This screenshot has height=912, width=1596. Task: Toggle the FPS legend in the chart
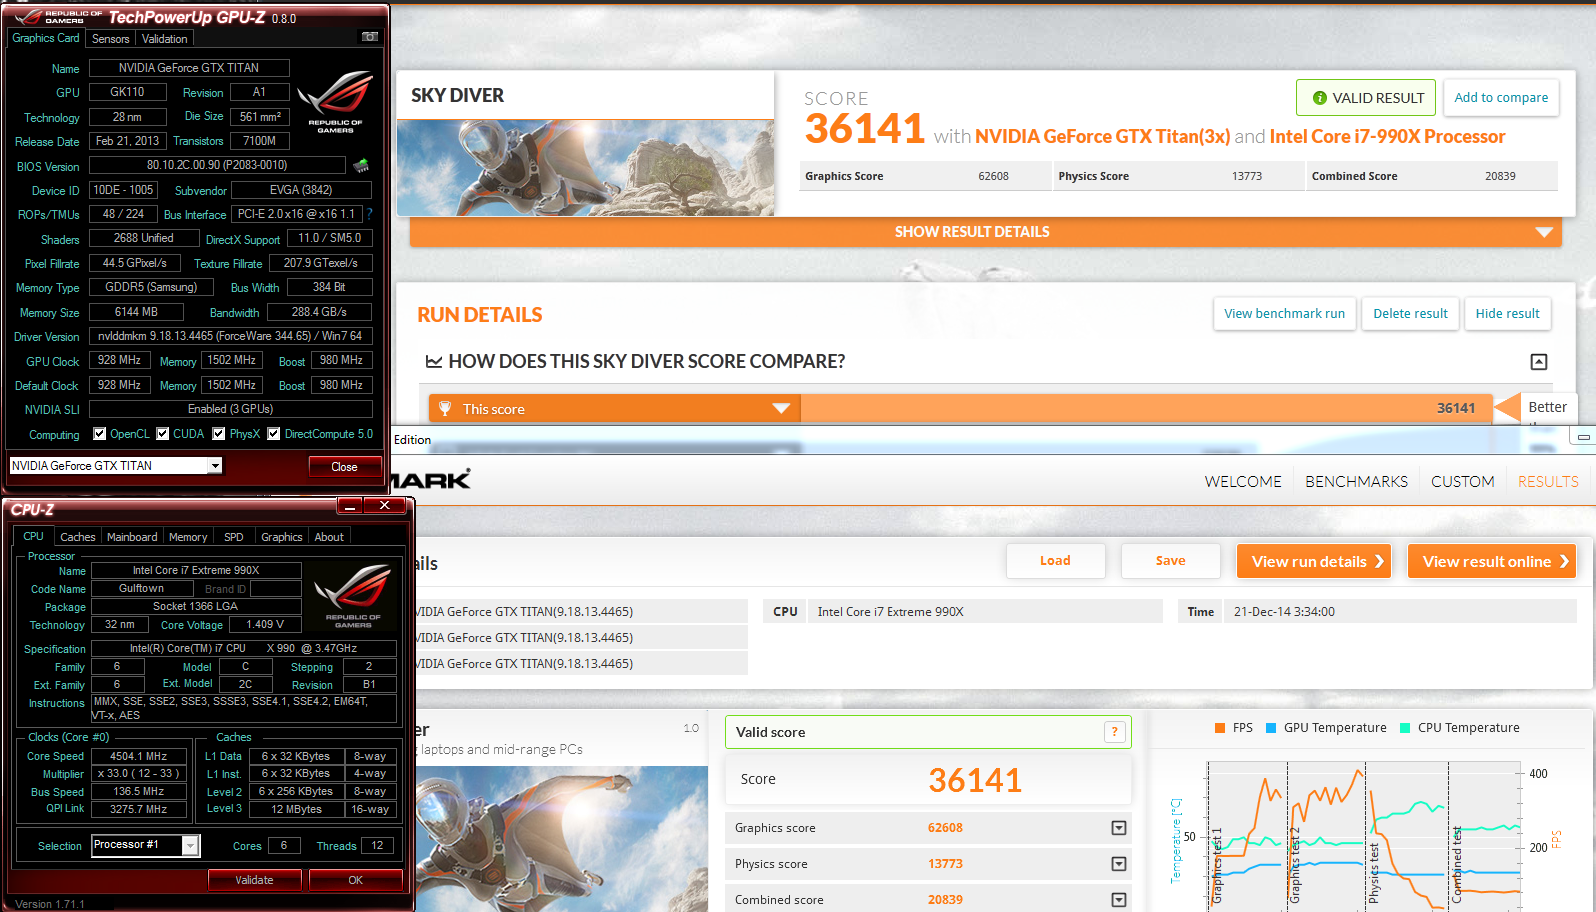1233,728
